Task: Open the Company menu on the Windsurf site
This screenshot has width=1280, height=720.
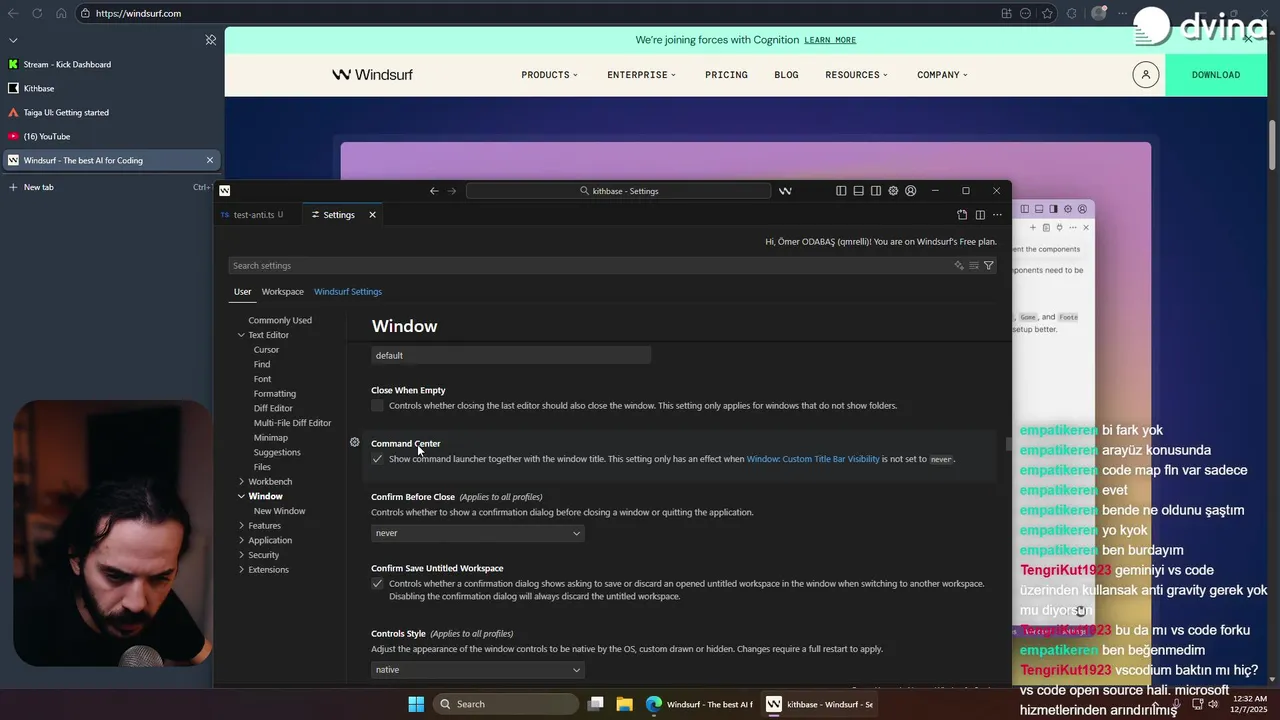Action: (942, 75)
